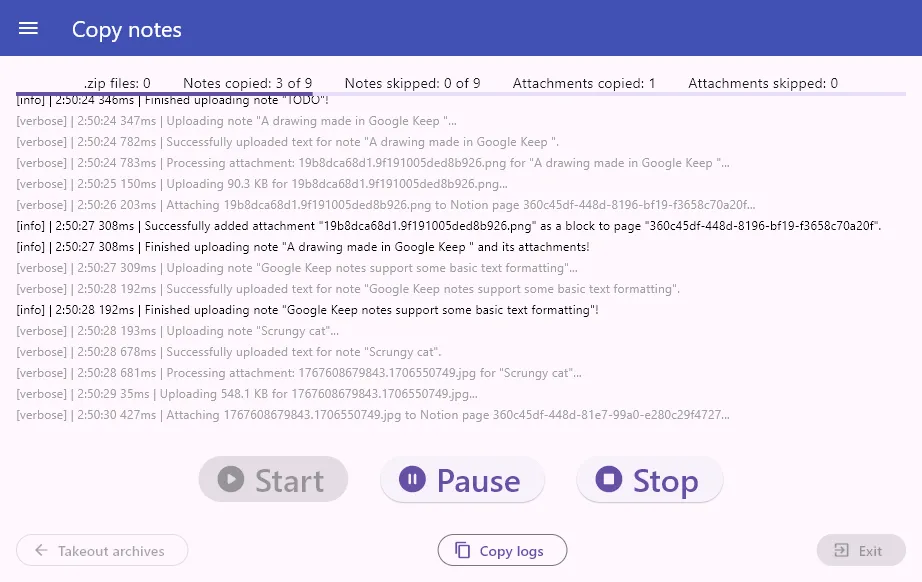Viewport: 922px width, 582px height.
Task: Open the hamburger navigation menu
Action: pyautogui.click(x=28, y=29)
